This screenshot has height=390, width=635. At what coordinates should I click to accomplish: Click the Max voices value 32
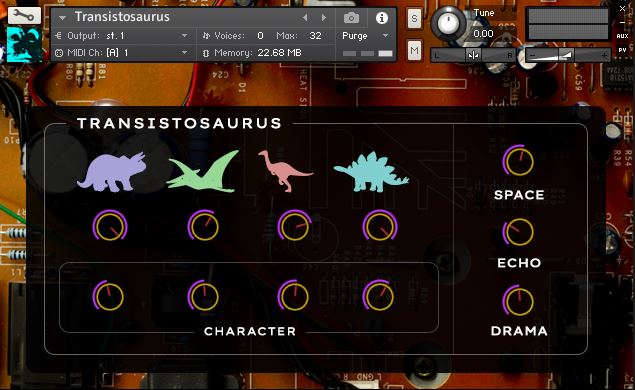point(315,36)
